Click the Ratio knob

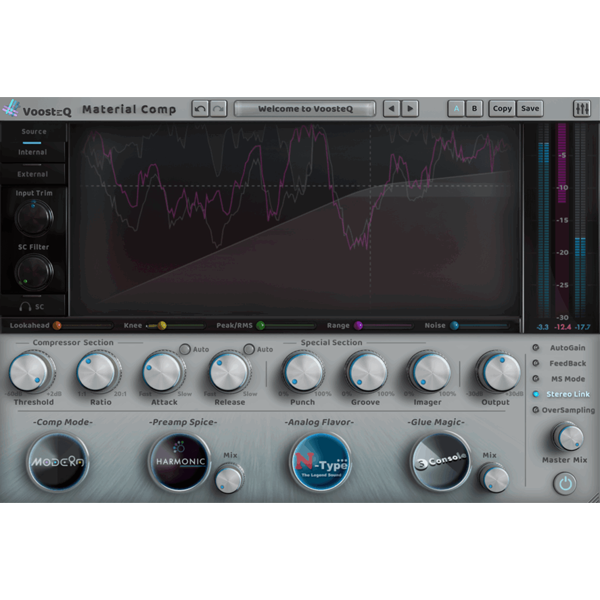pos(98,372)
